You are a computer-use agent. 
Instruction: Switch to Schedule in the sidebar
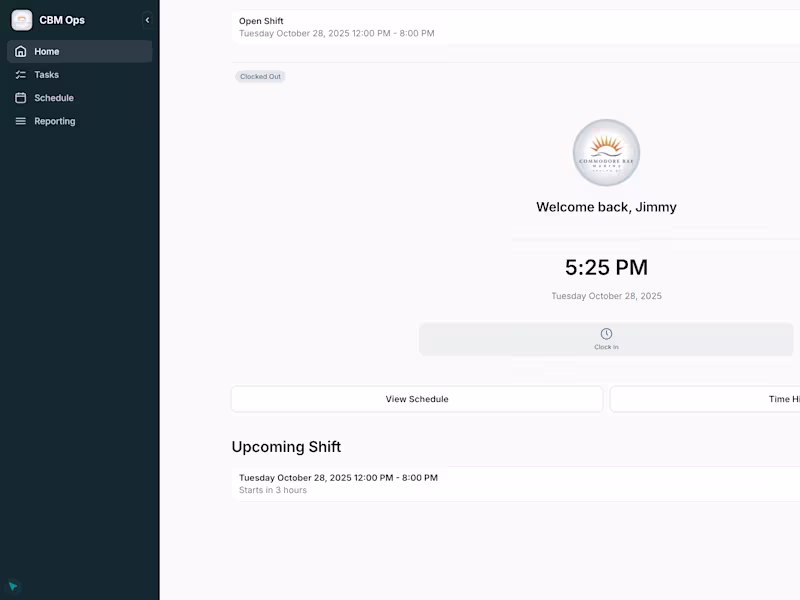[x=55, y=97]
